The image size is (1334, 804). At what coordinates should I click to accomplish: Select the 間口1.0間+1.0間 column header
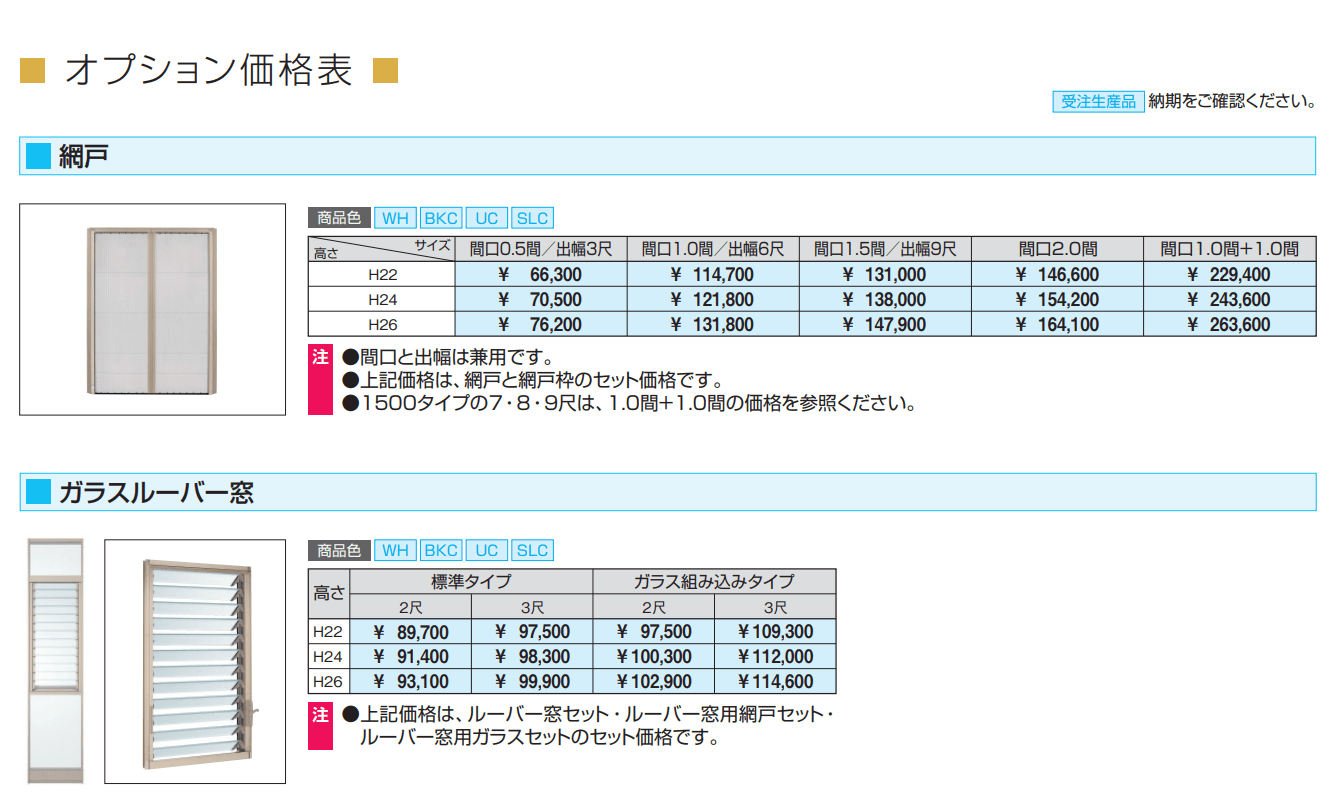tap(1229, 249)
